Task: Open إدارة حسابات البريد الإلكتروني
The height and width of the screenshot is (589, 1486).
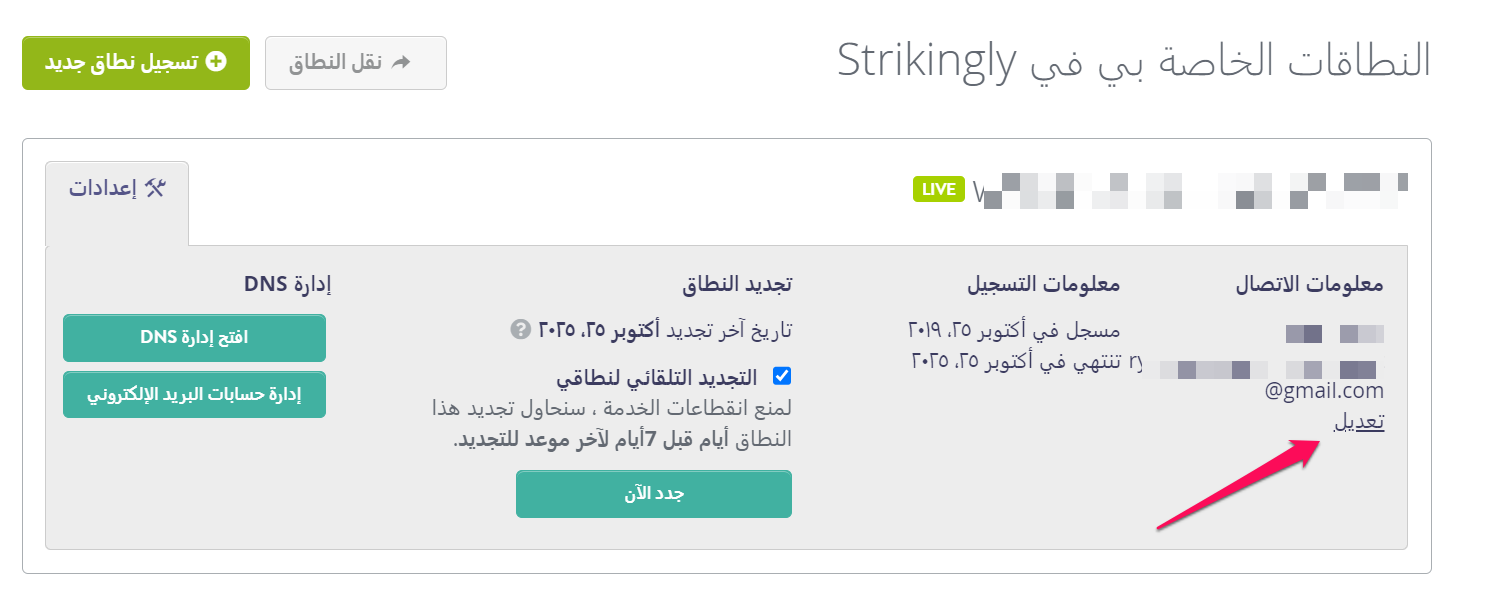Action: tap(194, 394)
